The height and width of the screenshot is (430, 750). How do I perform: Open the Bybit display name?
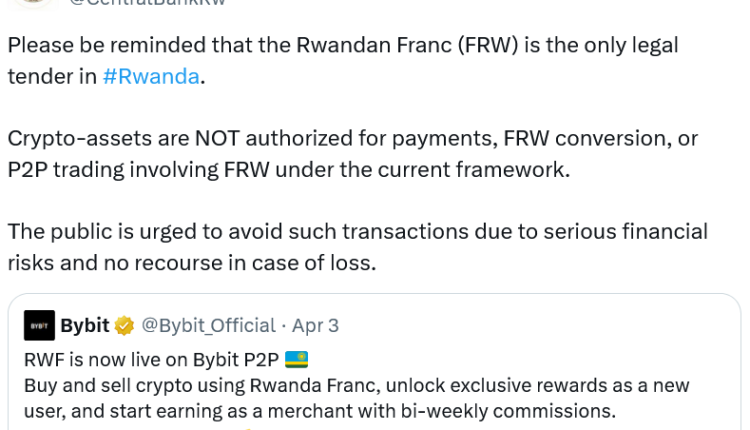click(85, 325)
